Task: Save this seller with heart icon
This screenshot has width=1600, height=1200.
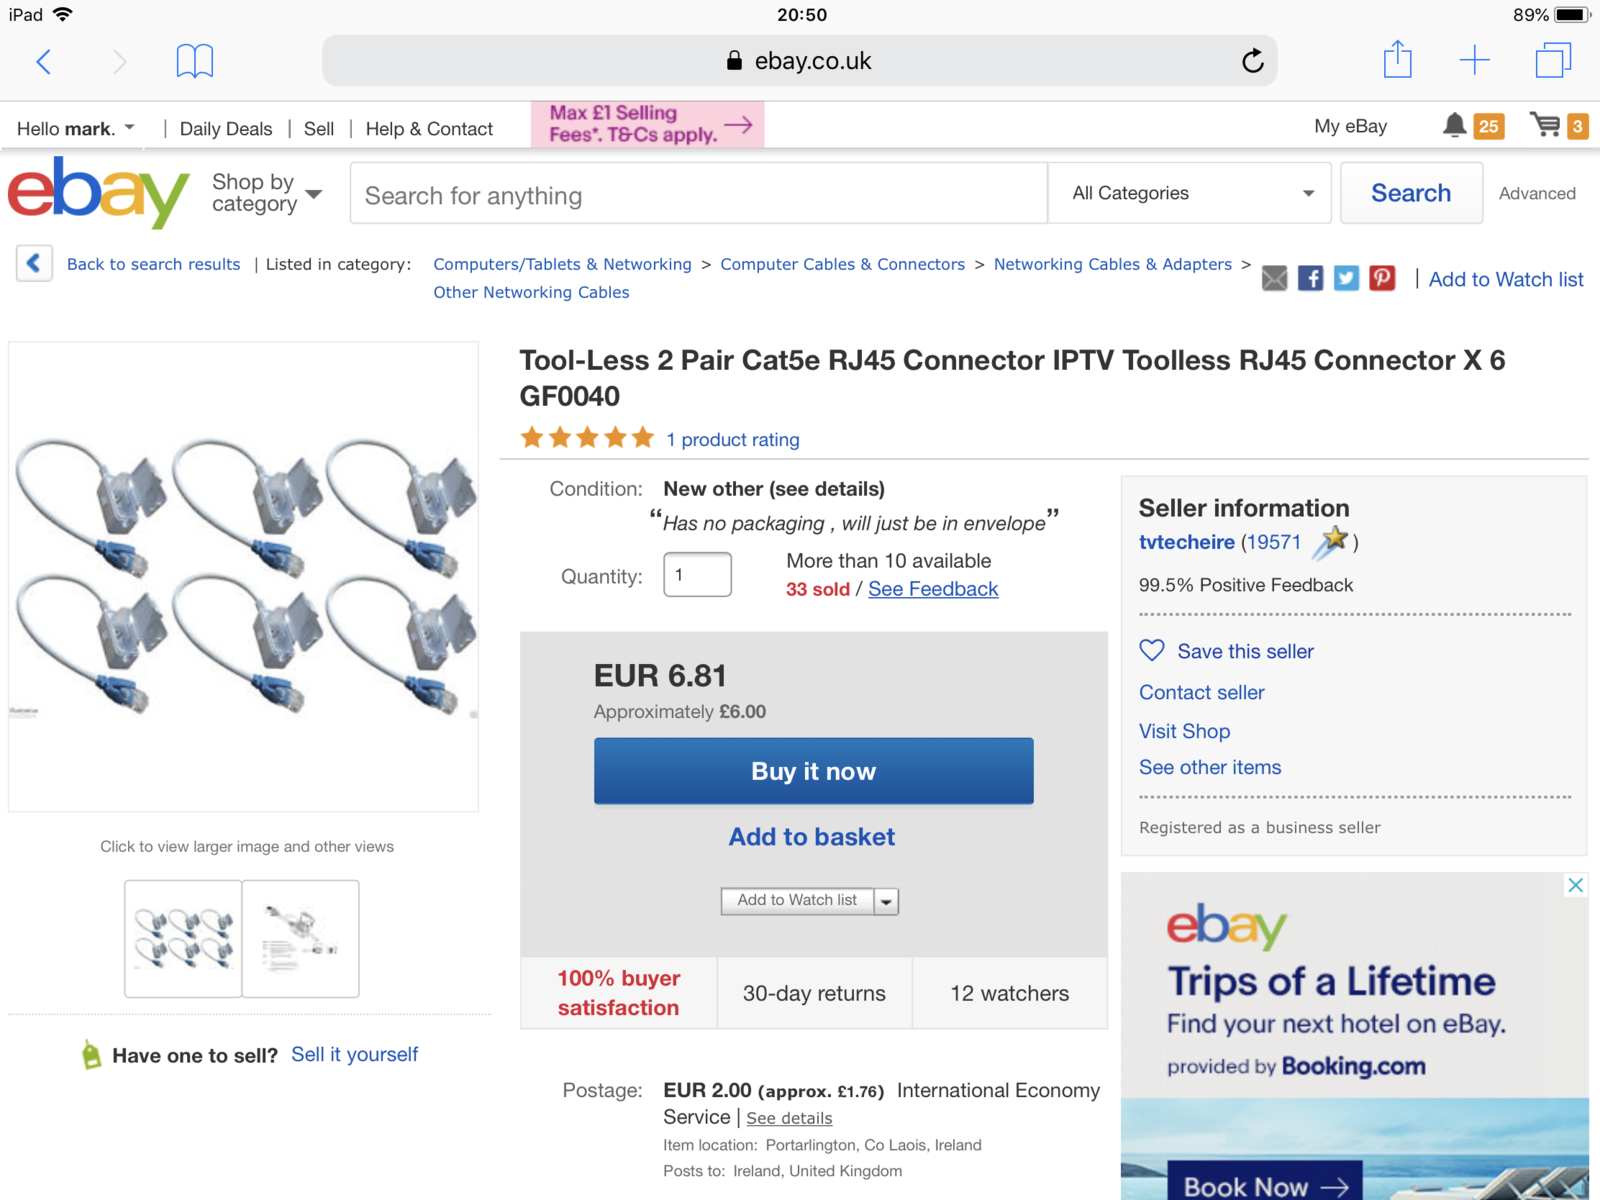Action: pos(1152,651)
